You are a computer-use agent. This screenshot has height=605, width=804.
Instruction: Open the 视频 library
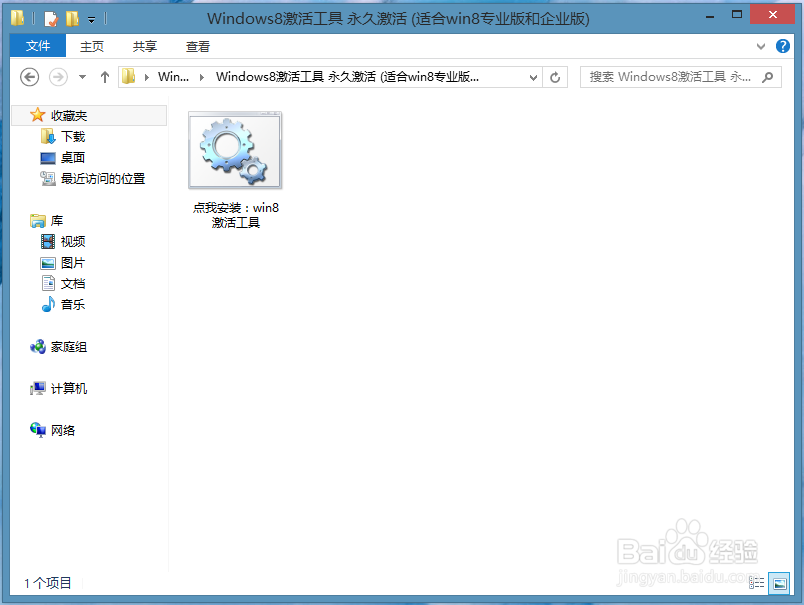tap(73, 241)
